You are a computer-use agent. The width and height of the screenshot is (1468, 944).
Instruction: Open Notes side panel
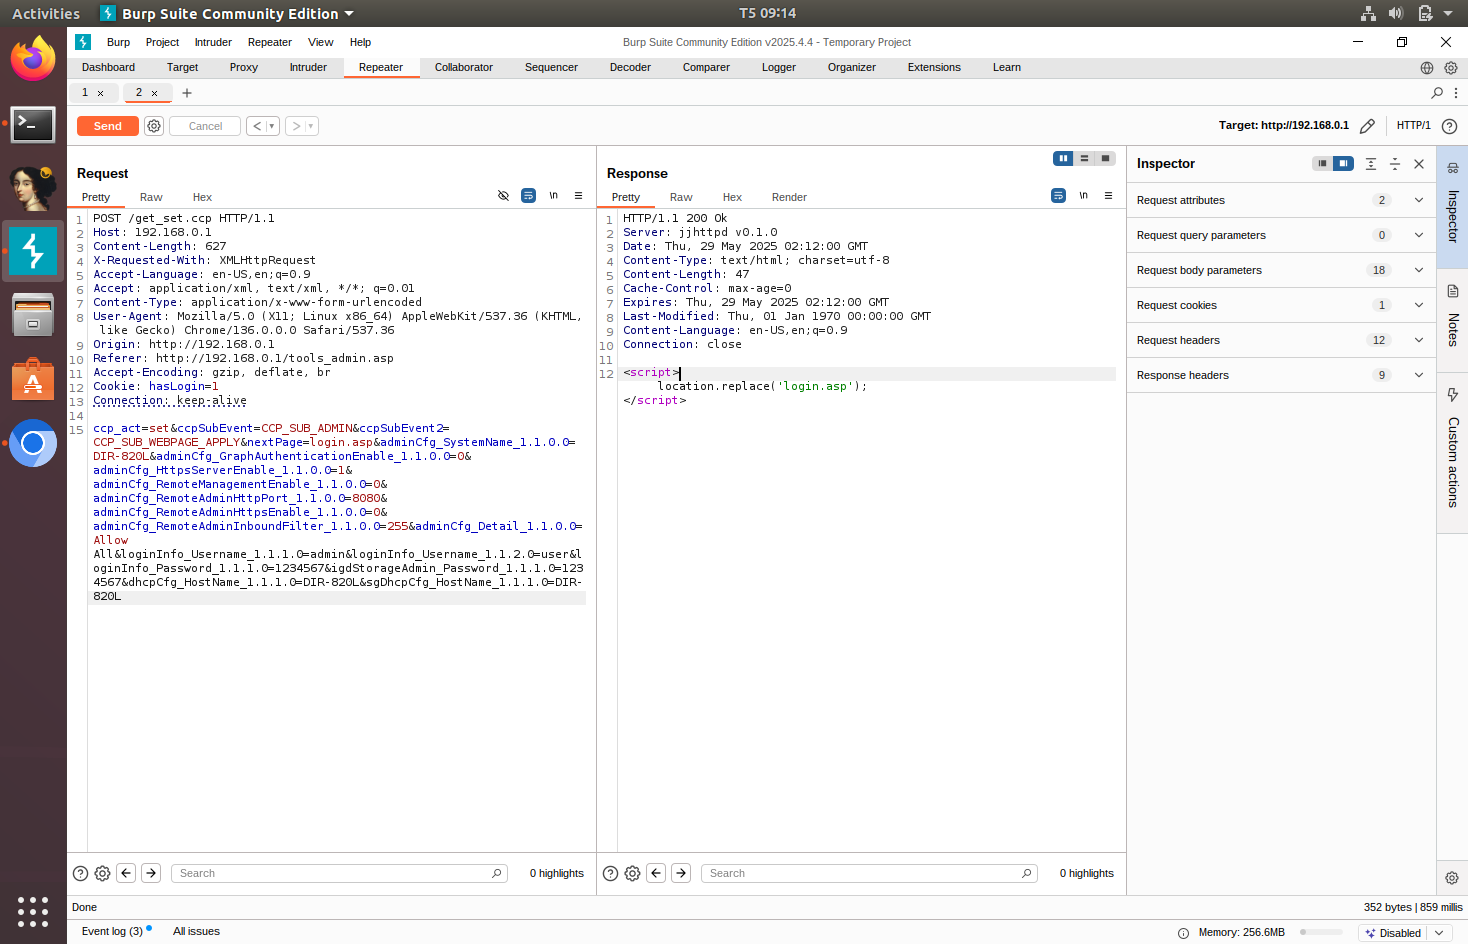click(1453, 316)
